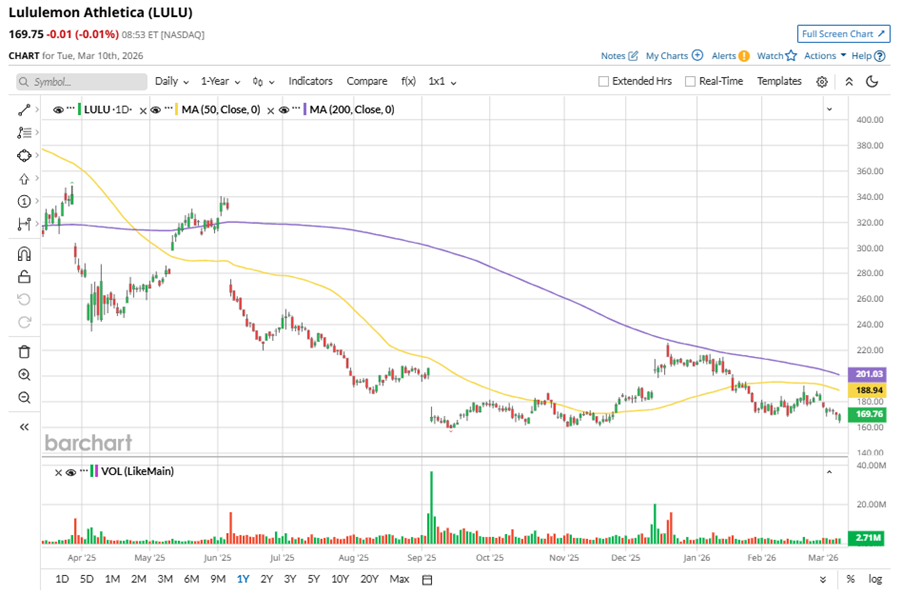Click the collapse toolbar double-up arrow
This screenshot has width=902, height=595.
pyautogui.click(x=849, y=82)
